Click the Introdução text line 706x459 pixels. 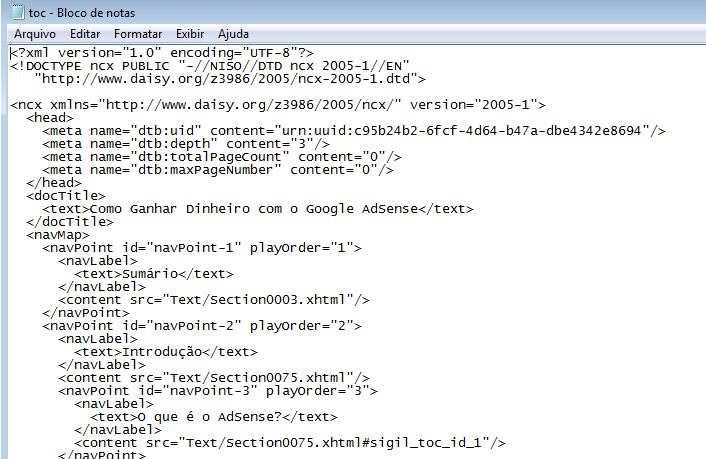pyautogui.click(x=166, y=352)
